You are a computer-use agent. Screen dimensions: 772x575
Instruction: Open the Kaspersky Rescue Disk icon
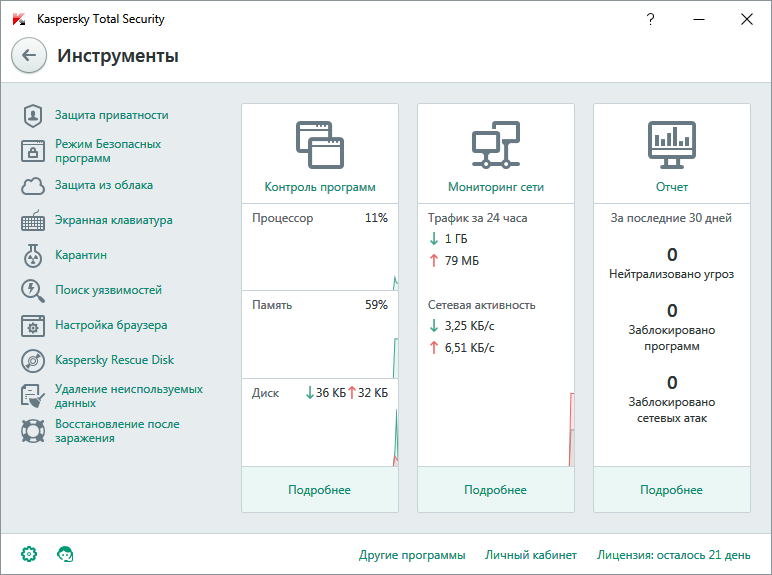(x=34, y=361)
